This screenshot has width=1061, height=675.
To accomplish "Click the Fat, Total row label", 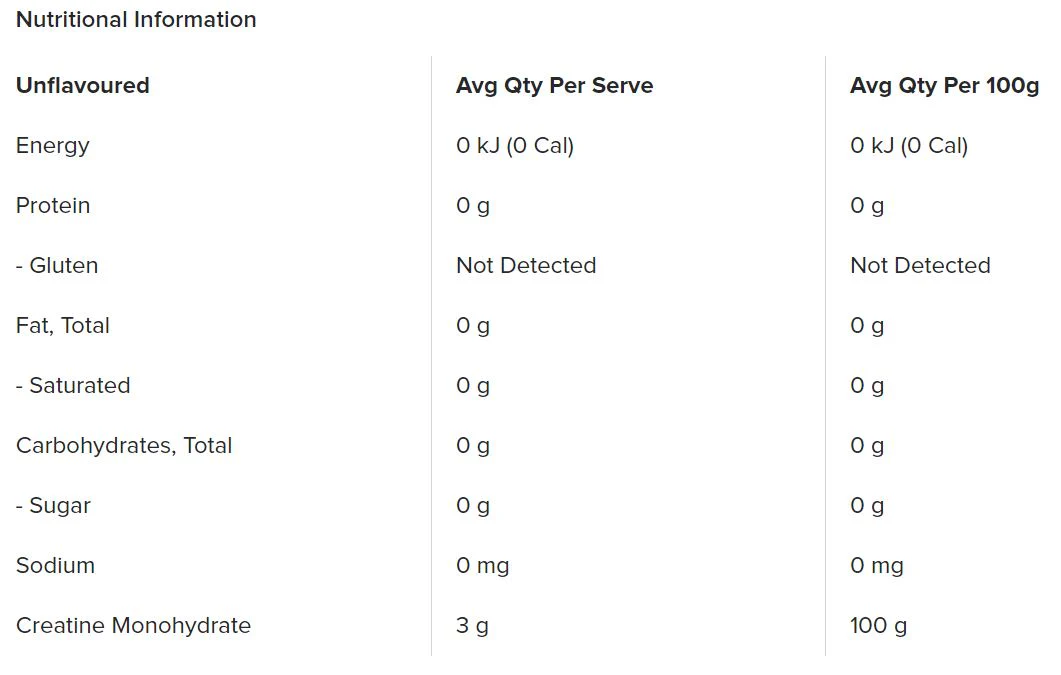I will (63, 326).
